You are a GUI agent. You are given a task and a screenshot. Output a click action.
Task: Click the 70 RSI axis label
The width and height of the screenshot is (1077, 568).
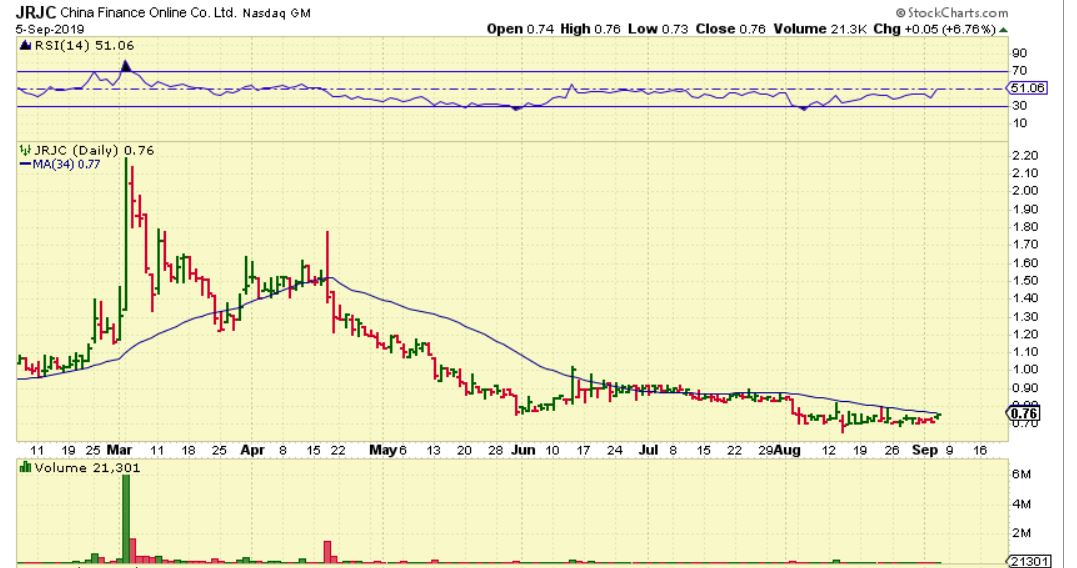pos(1019,71)
